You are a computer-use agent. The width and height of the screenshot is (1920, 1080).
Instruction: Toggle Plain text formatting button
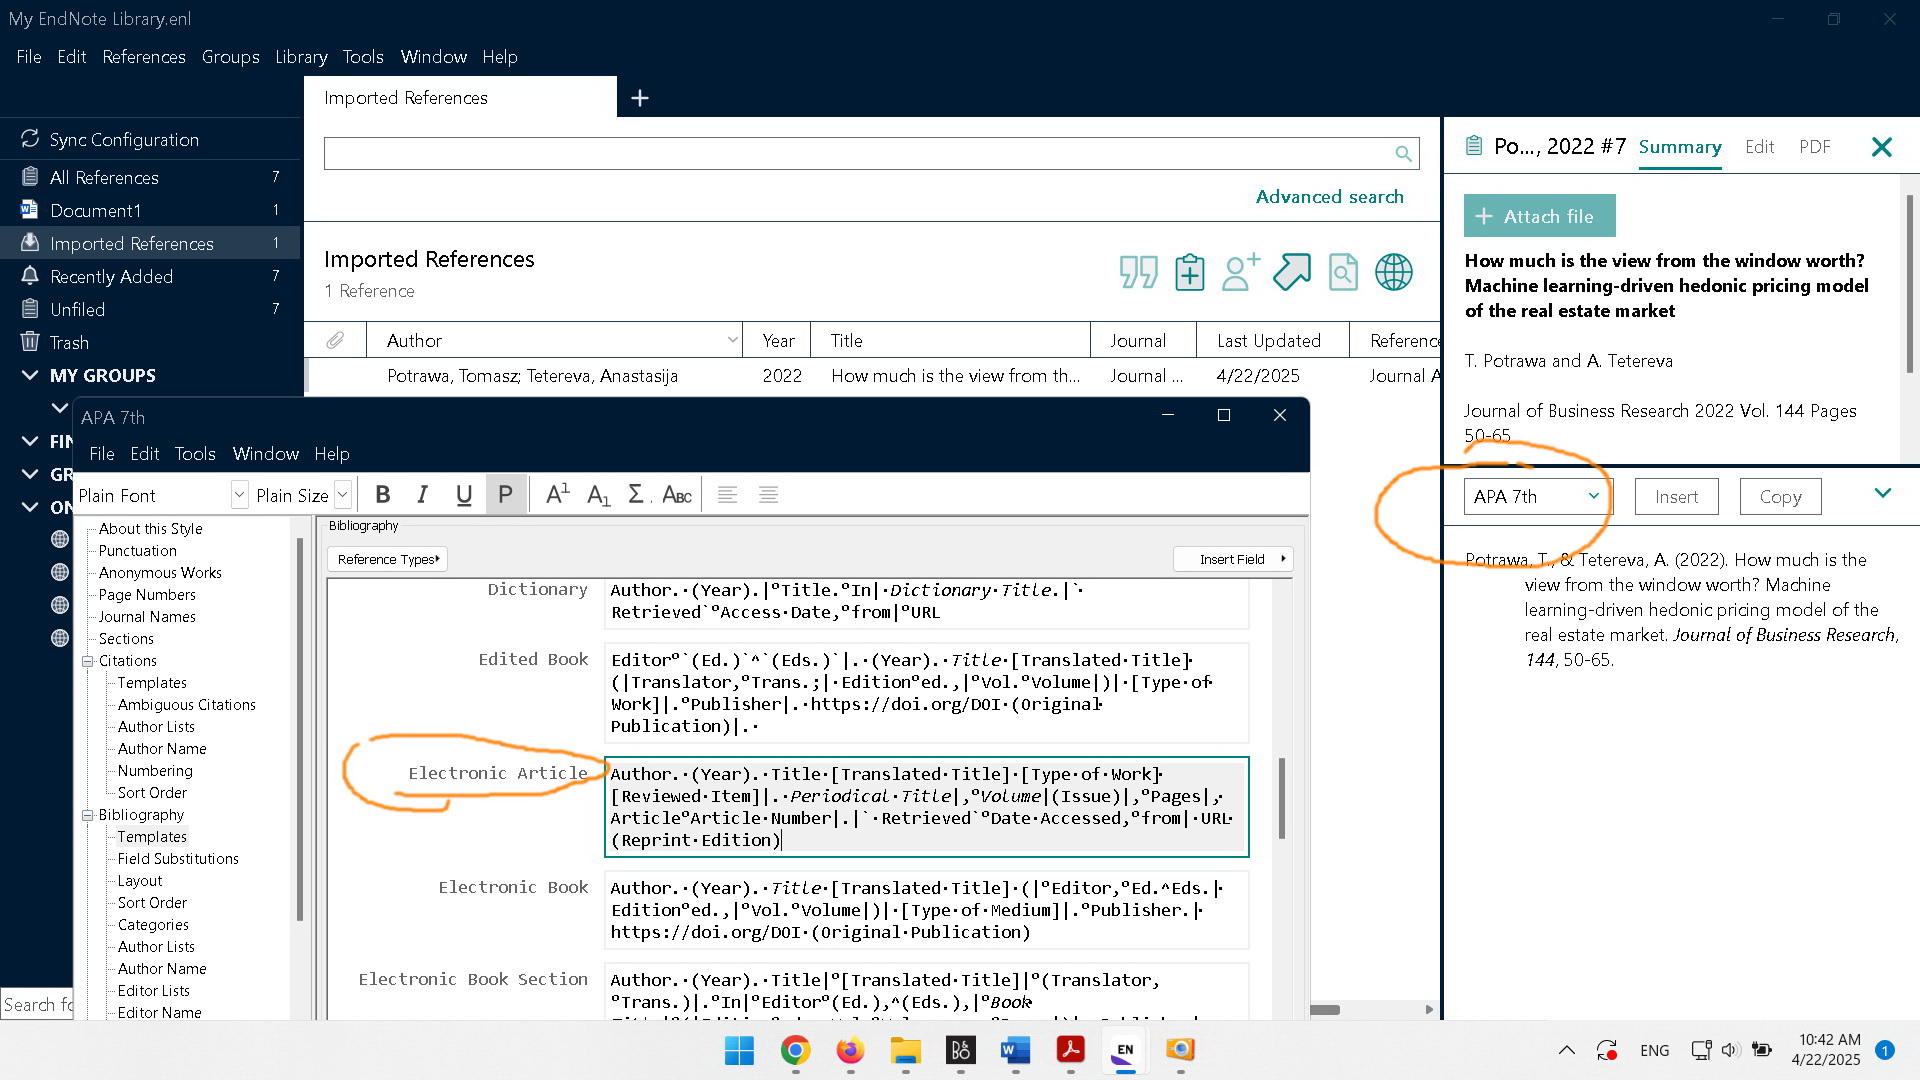(505, 495)
